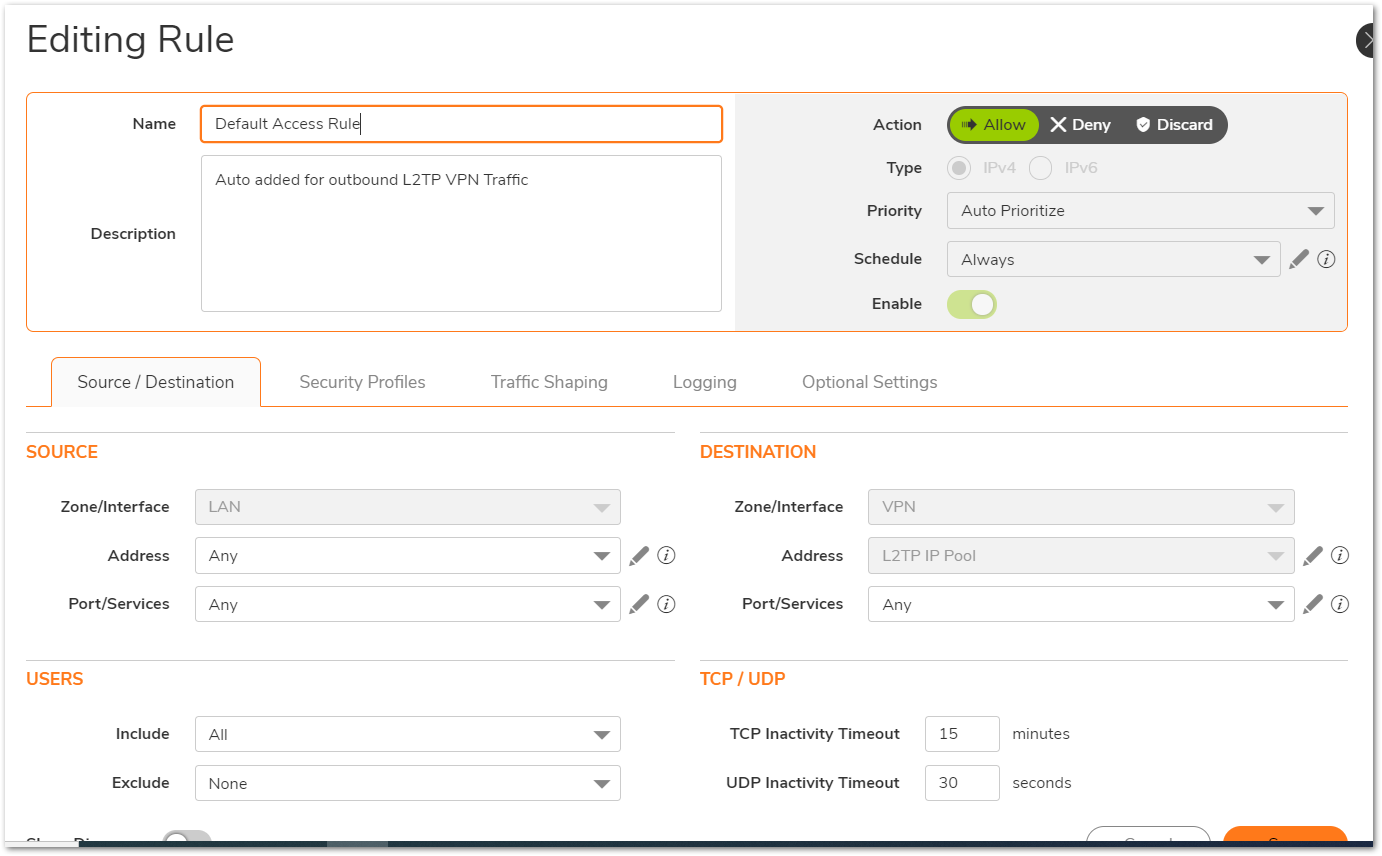The width and height of the screenshot is (1382, 856).
Task: Edit Destination Address with pencil icon
Action: click(x=1313, y=556)
